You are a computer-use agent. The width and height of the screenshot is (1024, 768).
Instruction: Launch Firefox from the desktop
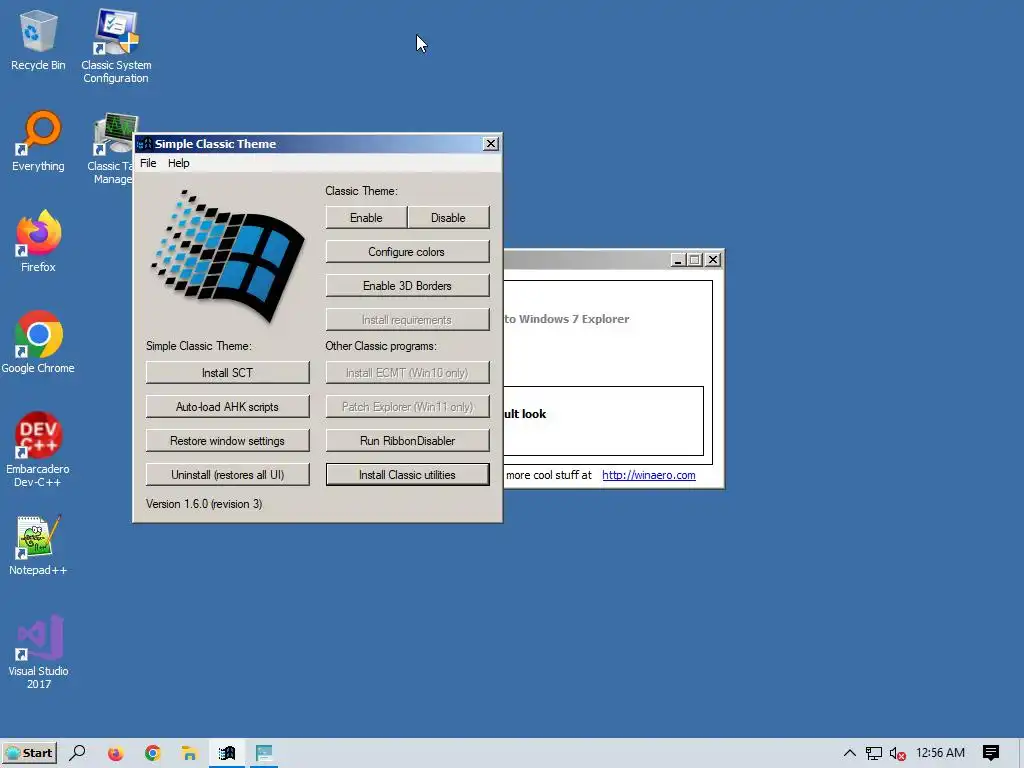point(38,240)
